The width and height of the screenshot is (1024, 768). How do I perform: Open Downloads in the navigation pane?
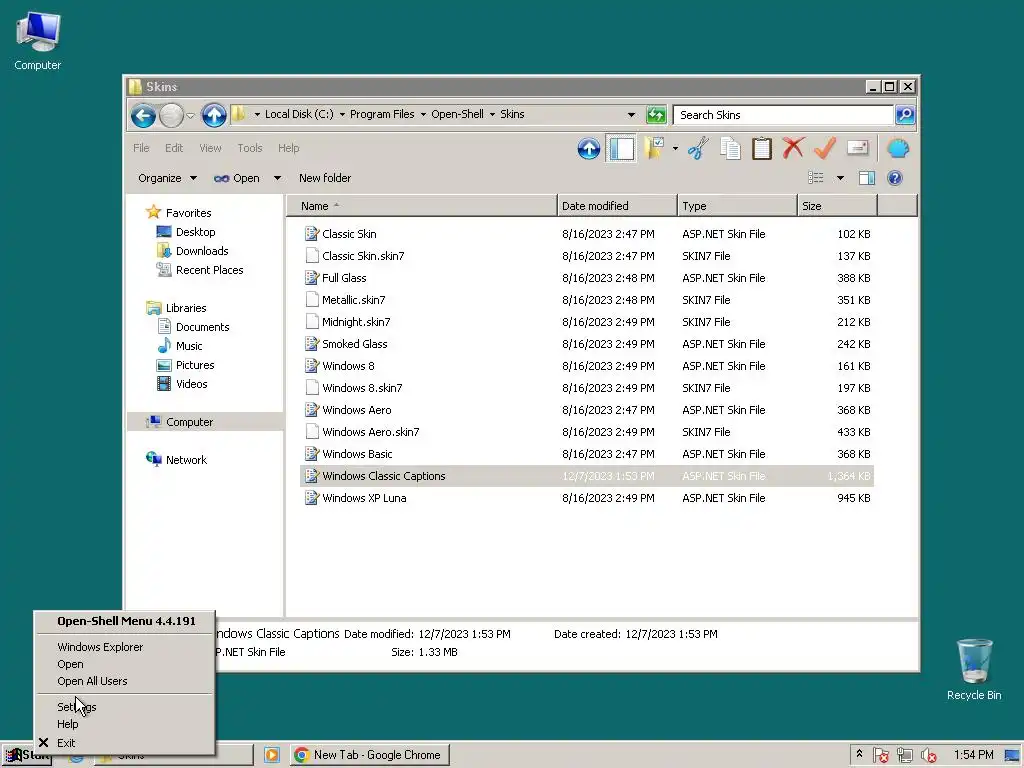[x=193, y=251]
